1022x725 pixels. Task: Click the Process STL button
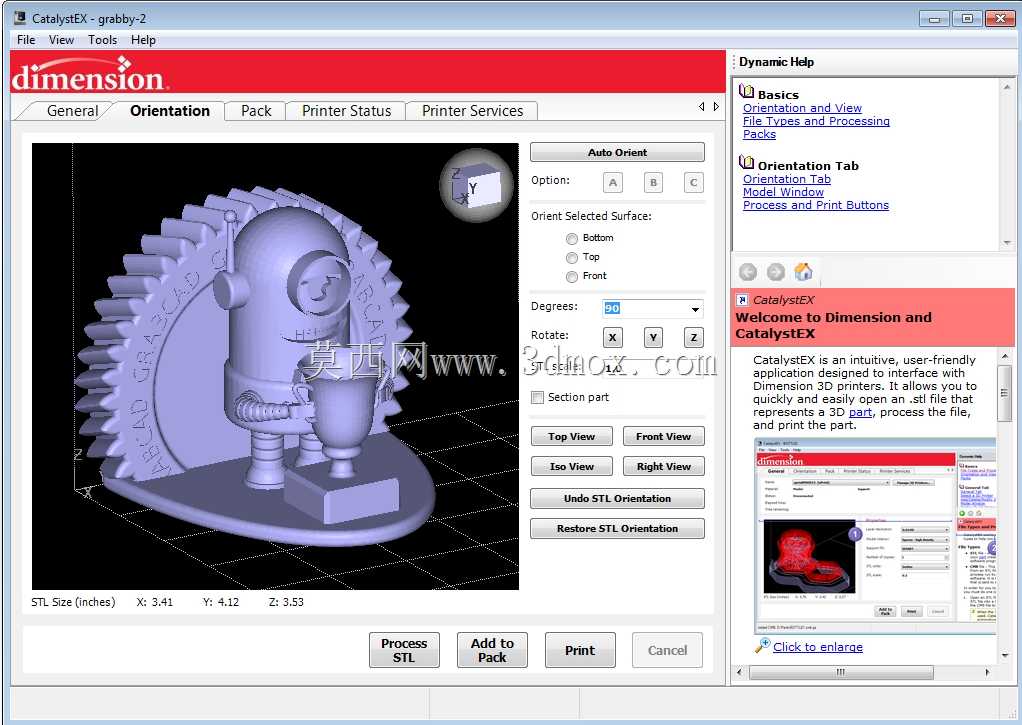click(x=404, y=650)
